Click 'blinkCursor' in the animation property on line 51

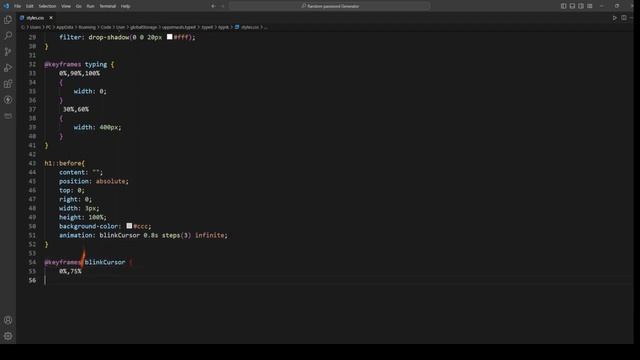click(x=120, y=235)
